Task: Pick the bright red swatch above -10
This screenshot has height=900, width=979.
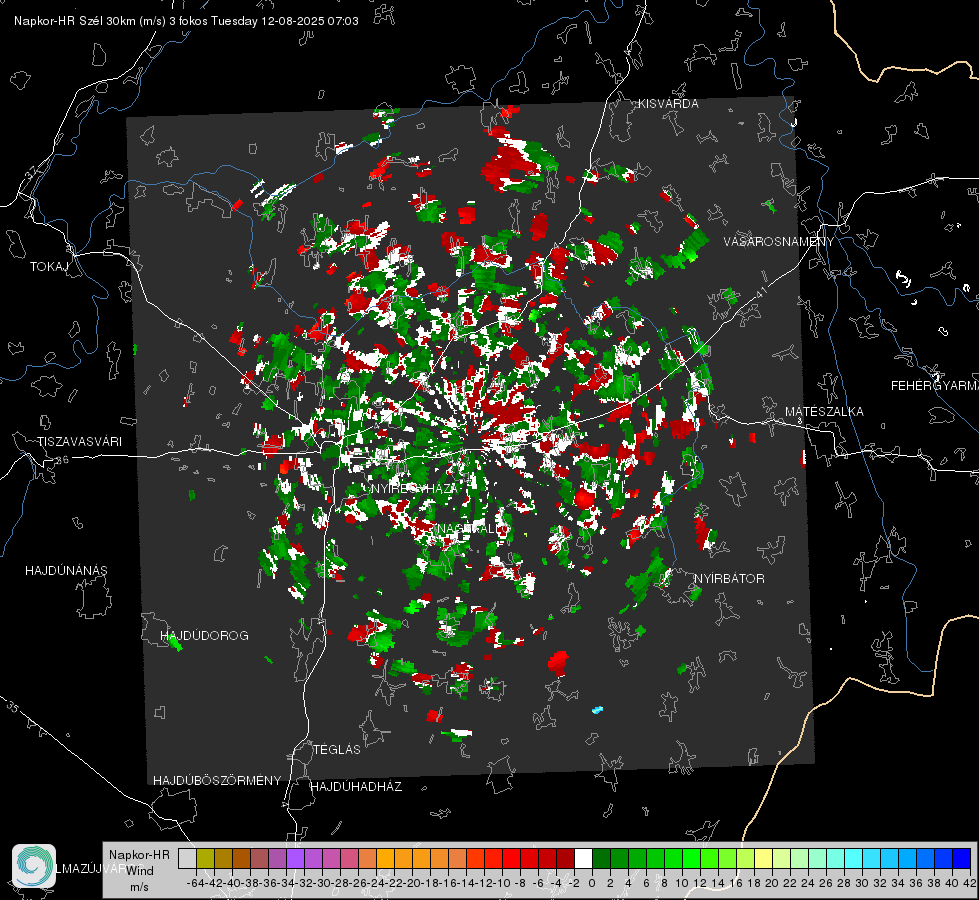Action: [511, 858]
